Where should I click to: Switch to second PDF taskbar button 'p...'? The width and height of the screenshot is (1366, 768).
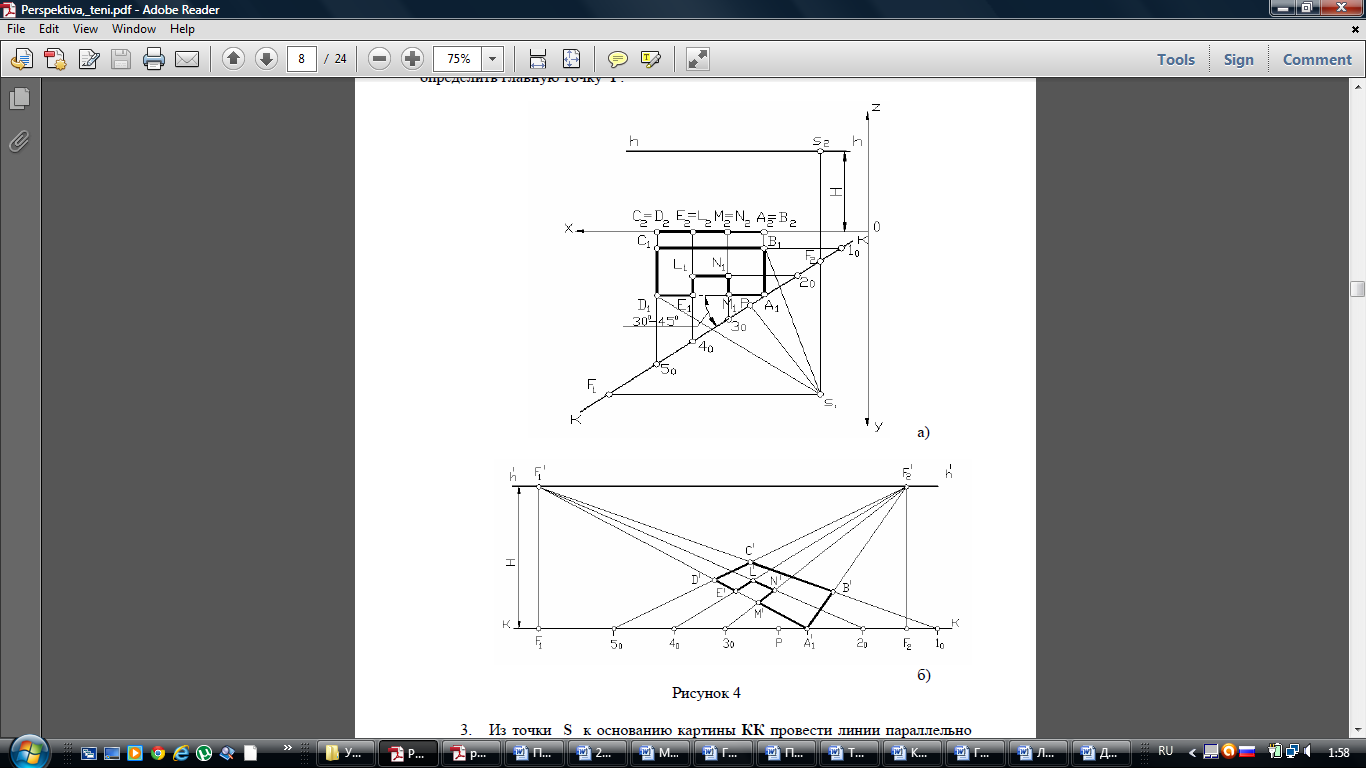(471, 752)
